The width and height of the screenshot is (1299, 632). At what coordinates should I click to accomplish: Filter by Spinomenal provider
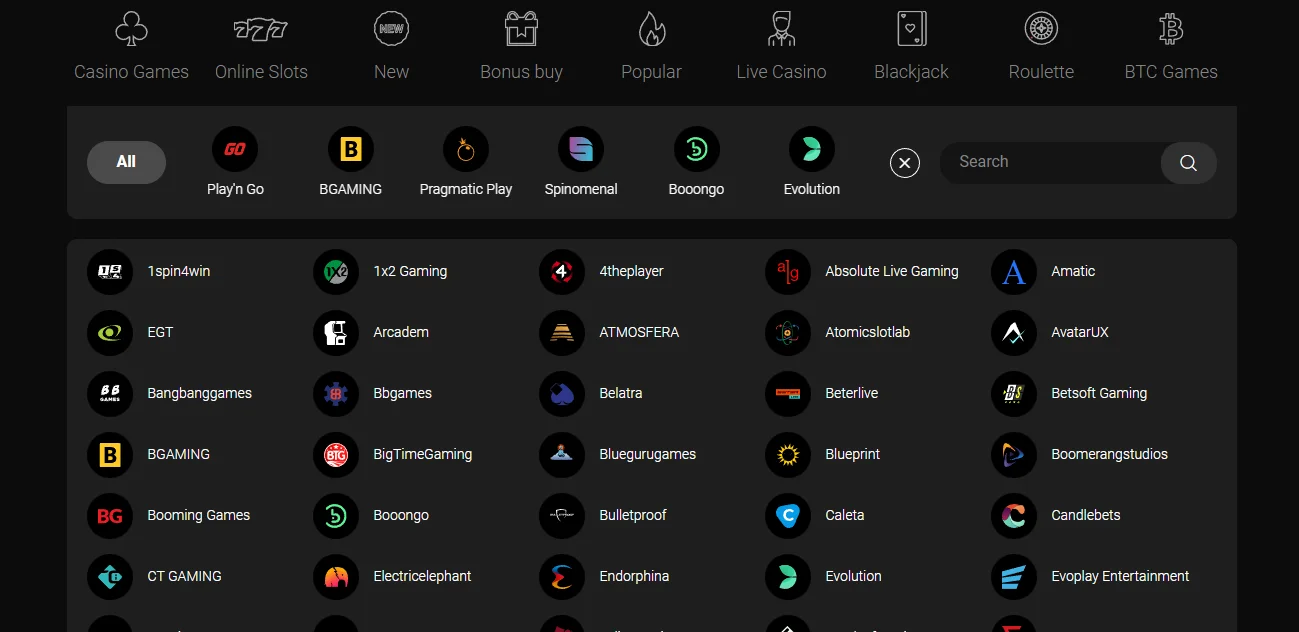pos(581,162)
